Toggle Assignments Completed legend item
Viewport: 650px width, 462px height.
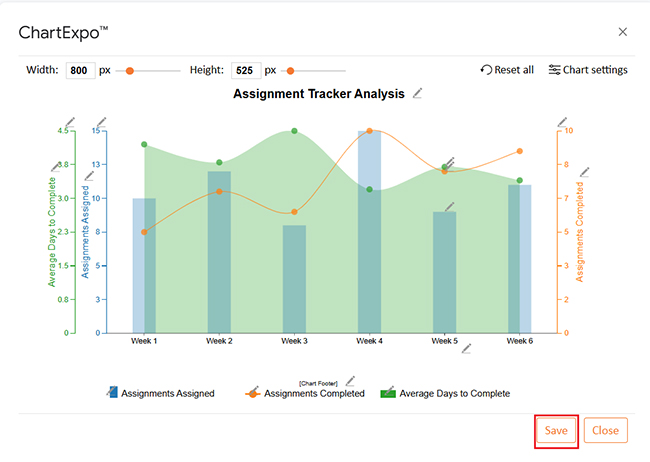point(305,394)
